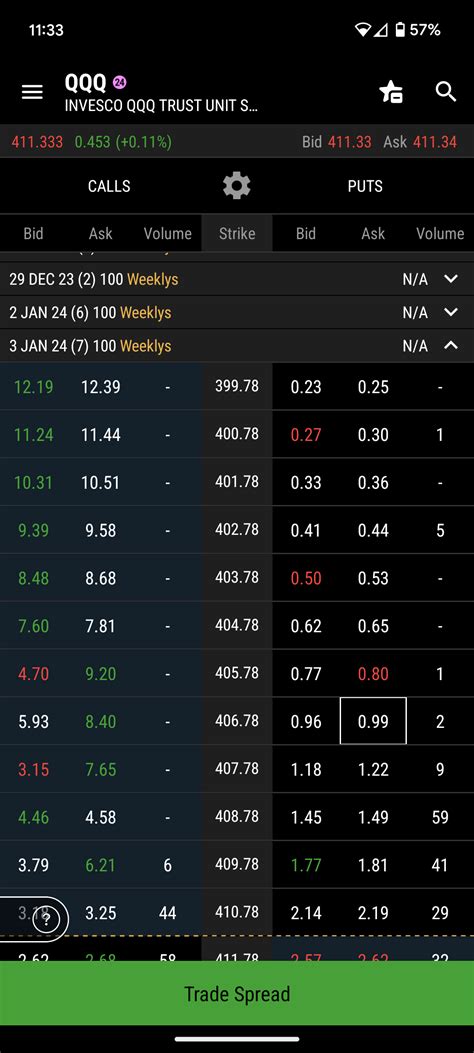Select call bid 4.70
This screenshot has width=474, height=1053.
point(33,674)
